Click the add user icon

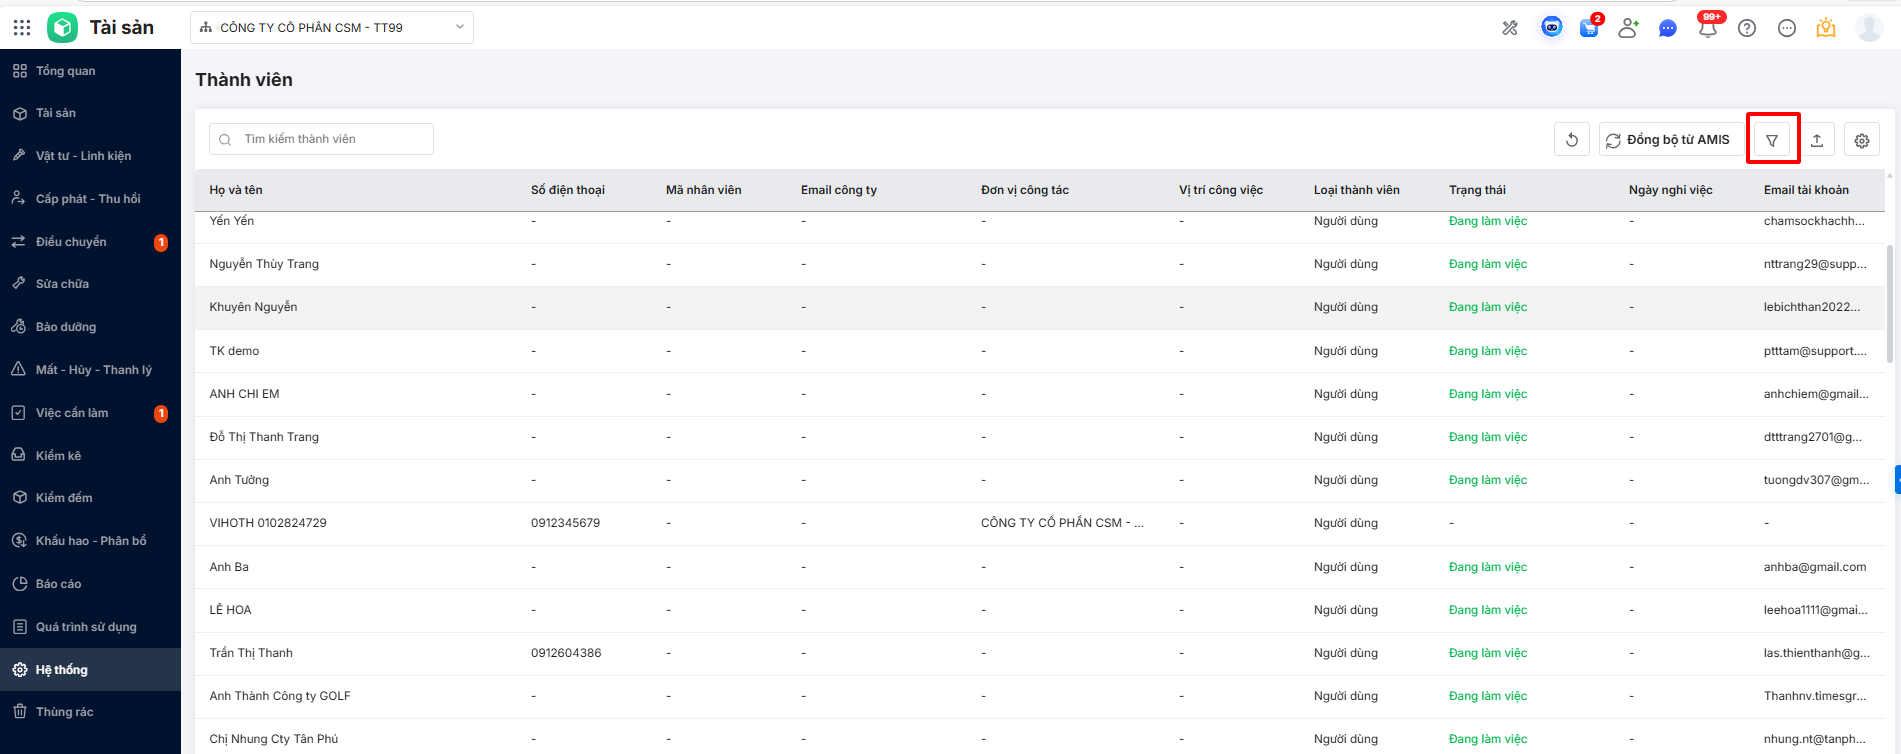(1628, 28)
